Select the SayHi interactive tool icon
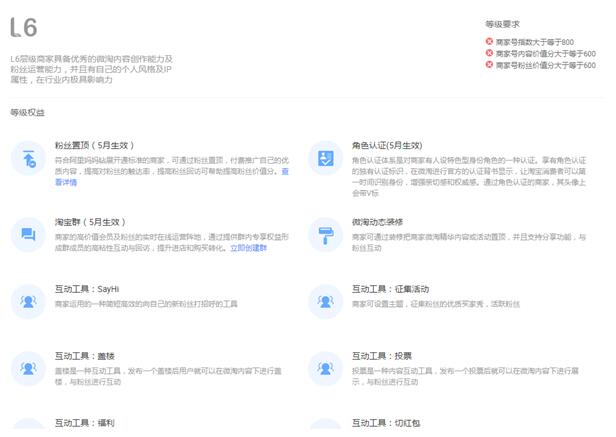This screenshot has width=616, height=437. 28,299
